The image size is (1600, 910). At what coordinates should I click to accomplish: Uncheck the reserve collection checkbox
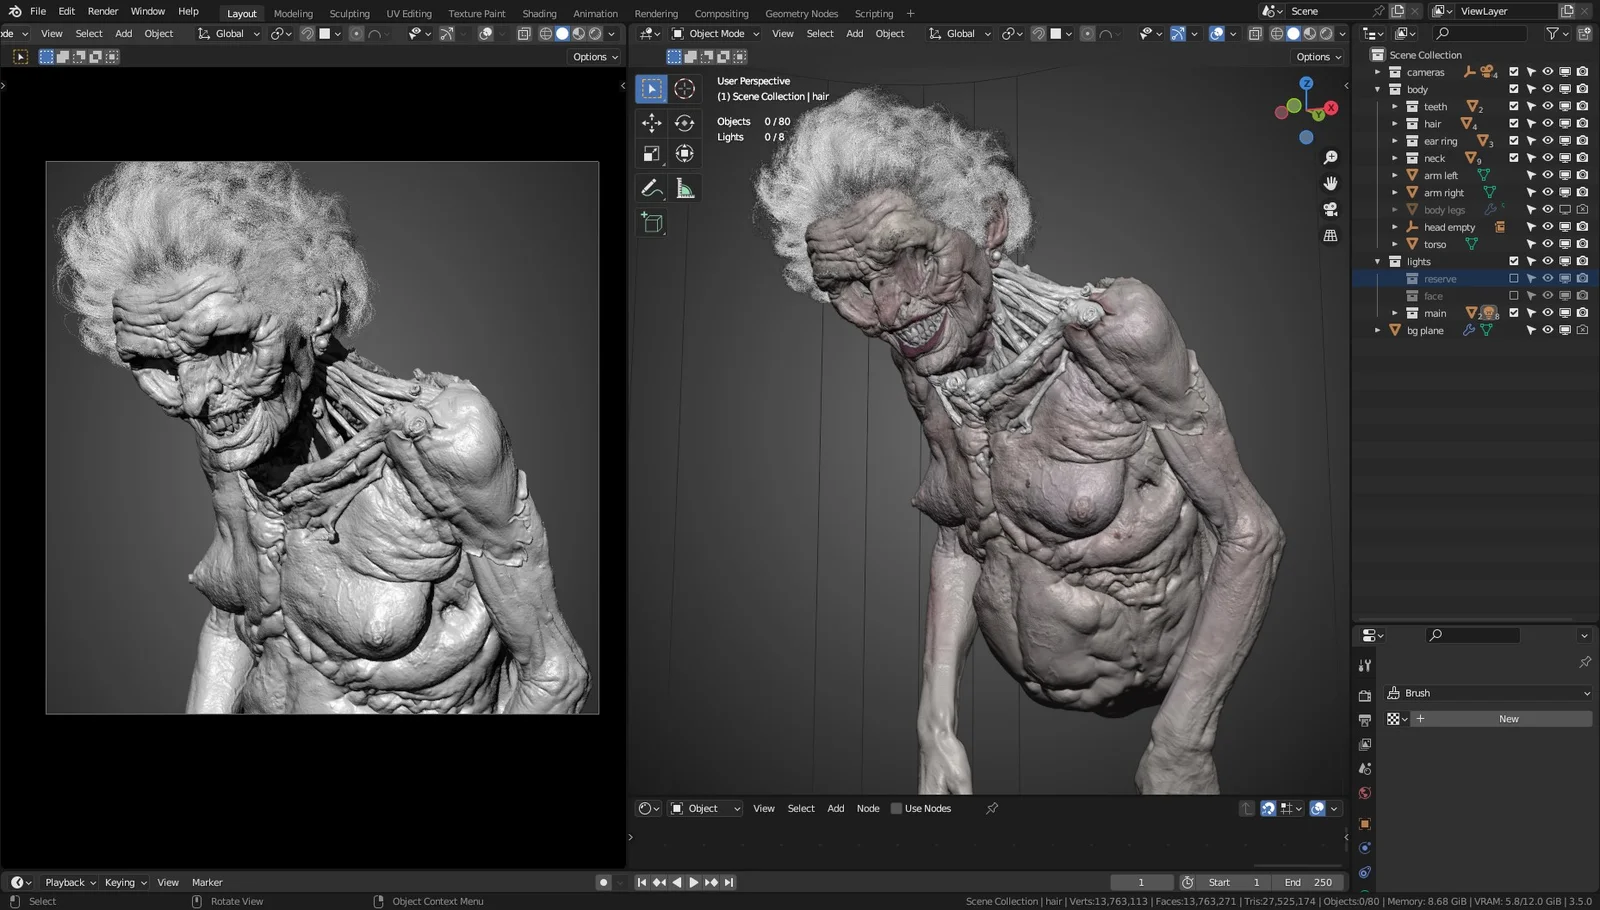pos(1514,278)
